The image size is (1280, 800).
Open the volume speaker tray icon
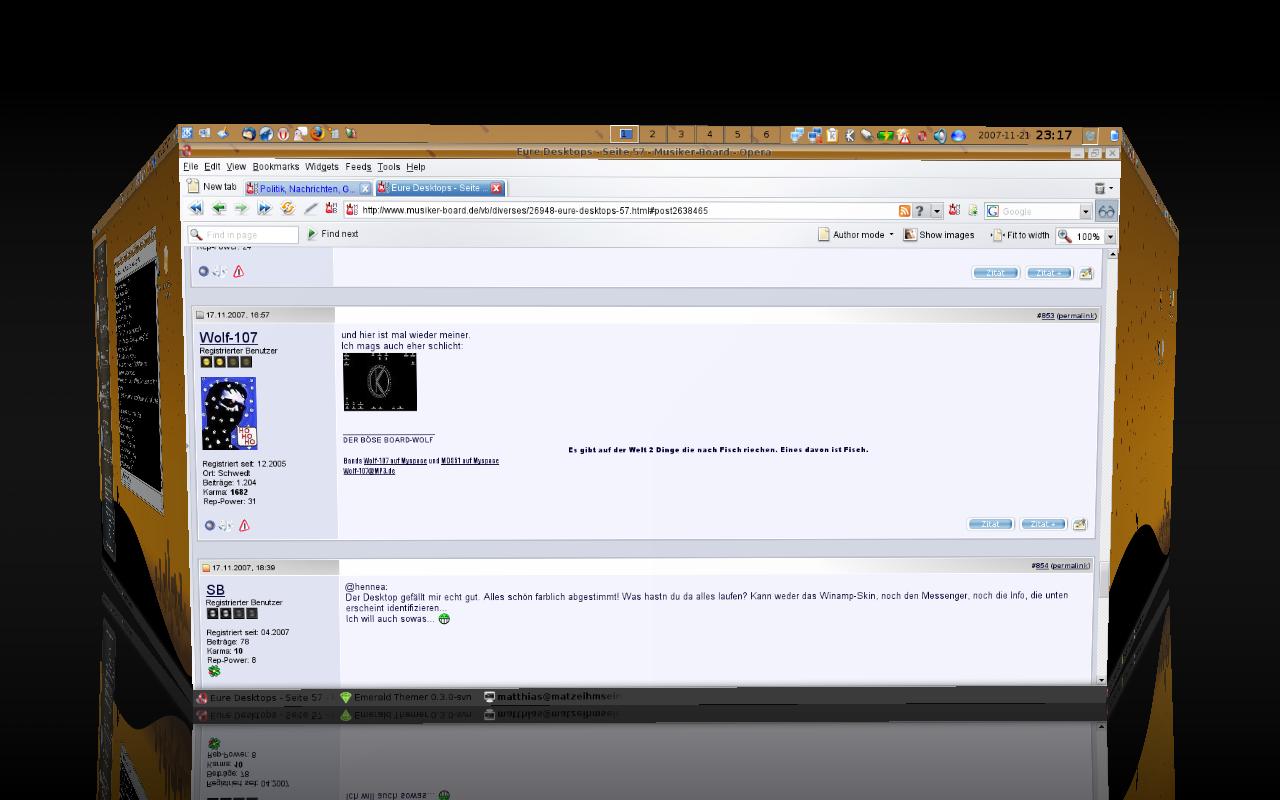(x=940, y=135)
